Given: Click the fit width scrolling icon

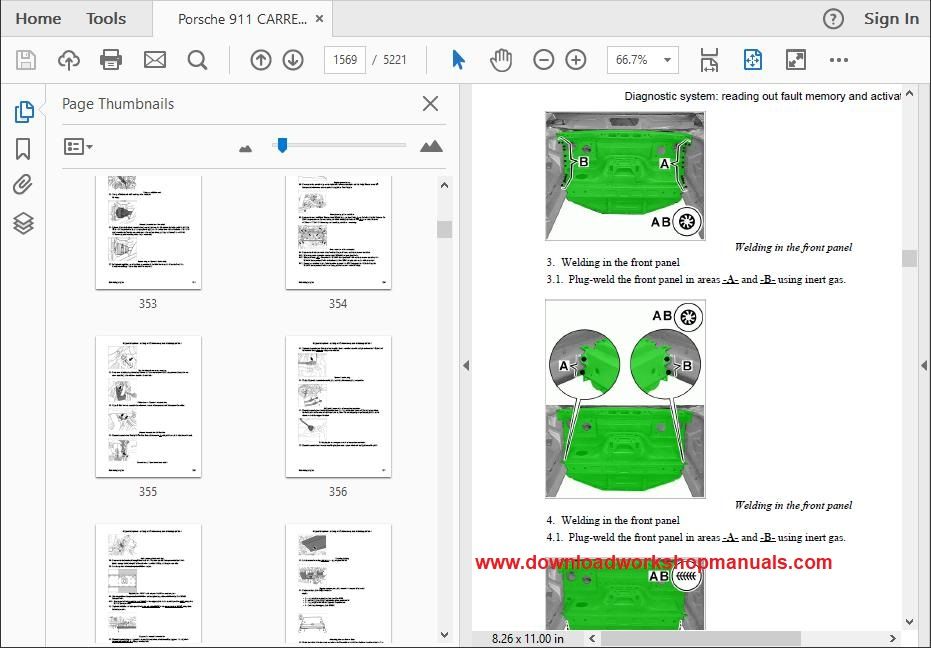Looking at the screenshot, I should click(709, 60).
